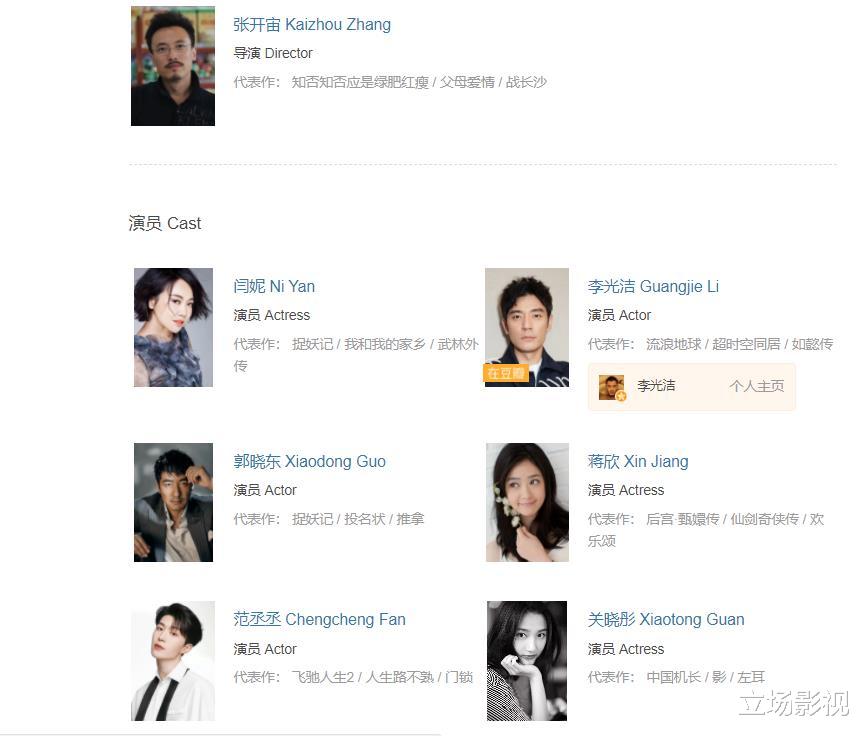The width and height of the screenshot is (864, 736).
Task: Open Xin Jiang's name link
Action: point(638,462)
